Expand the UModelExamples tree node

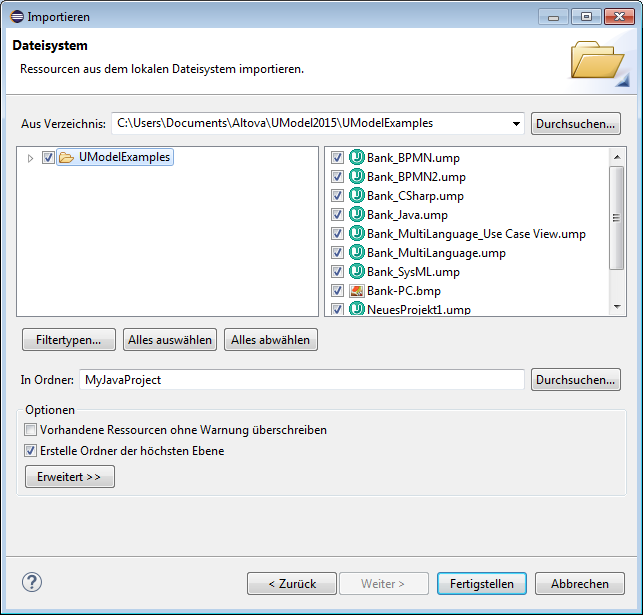pyautogui.click(x=30, y=158)
